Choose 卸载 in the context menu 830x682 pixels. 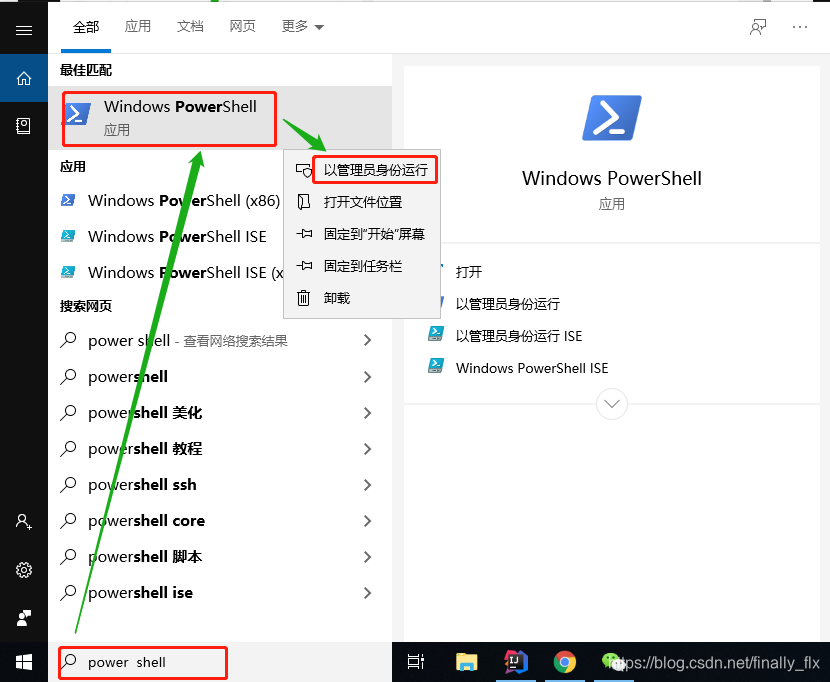click(x=362, y=298)
